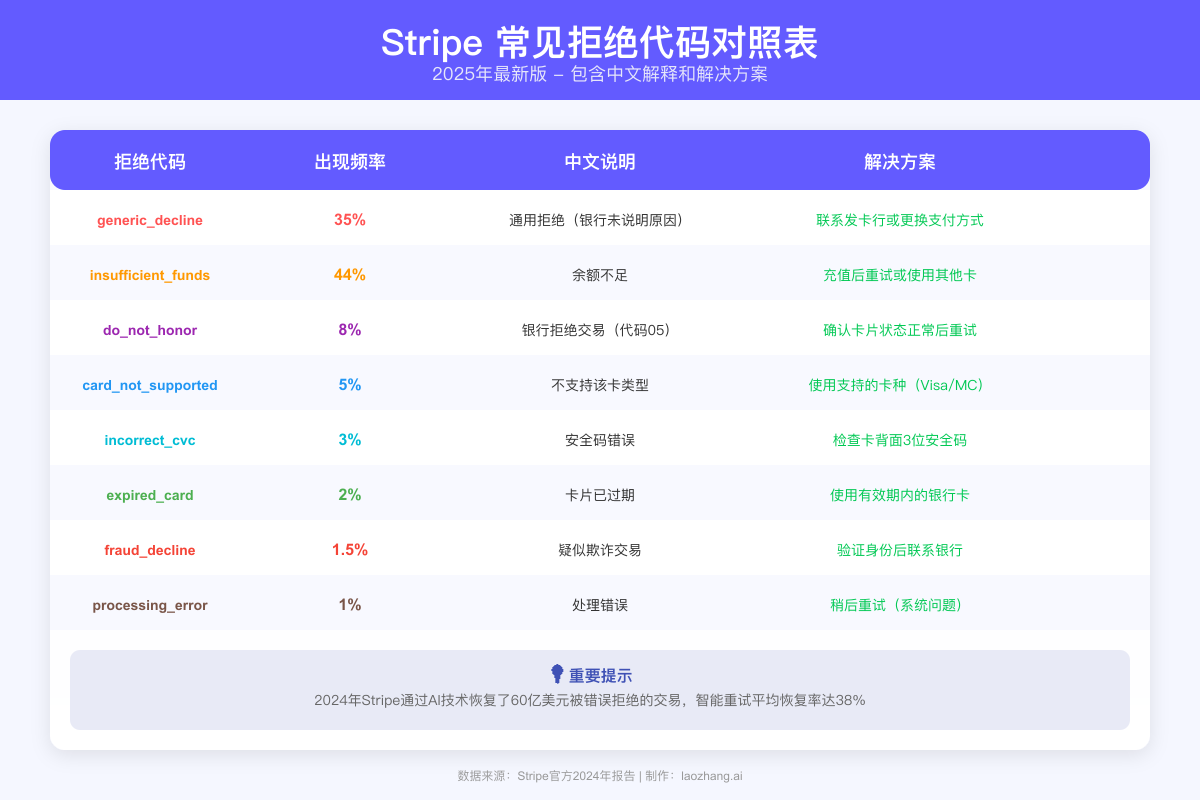Select the 拒绝代码 column header

click(150, 162)
